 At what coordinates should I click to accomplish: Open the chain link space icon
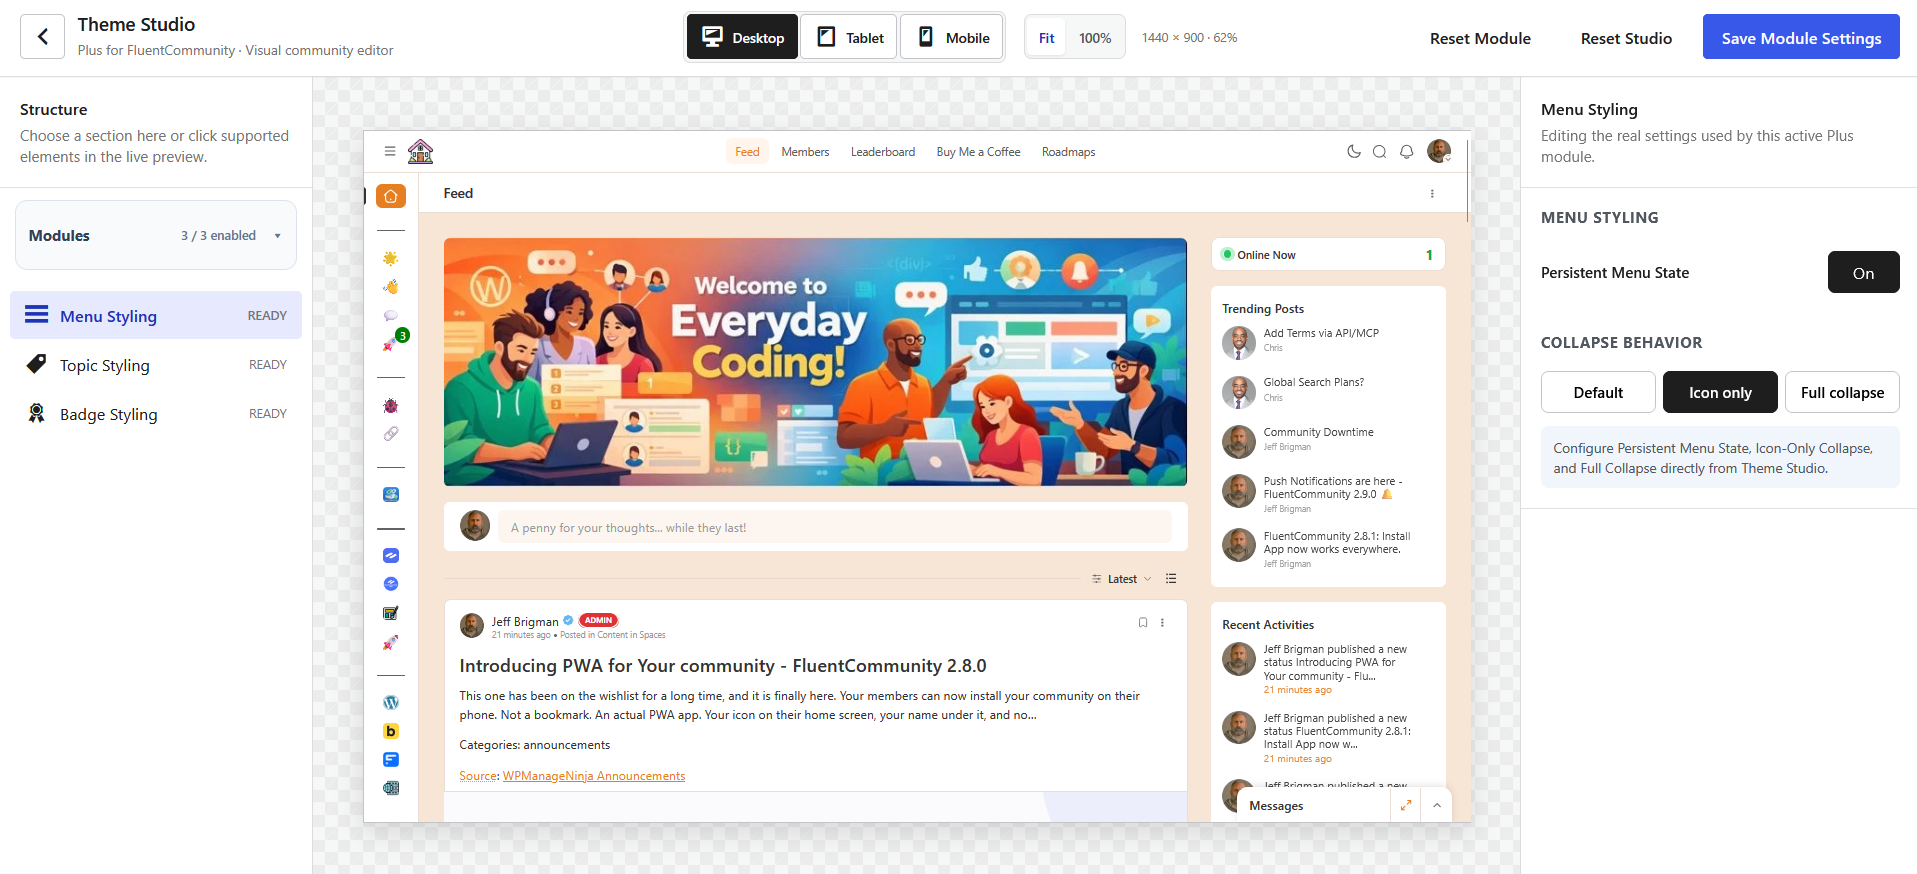point(391,434)
